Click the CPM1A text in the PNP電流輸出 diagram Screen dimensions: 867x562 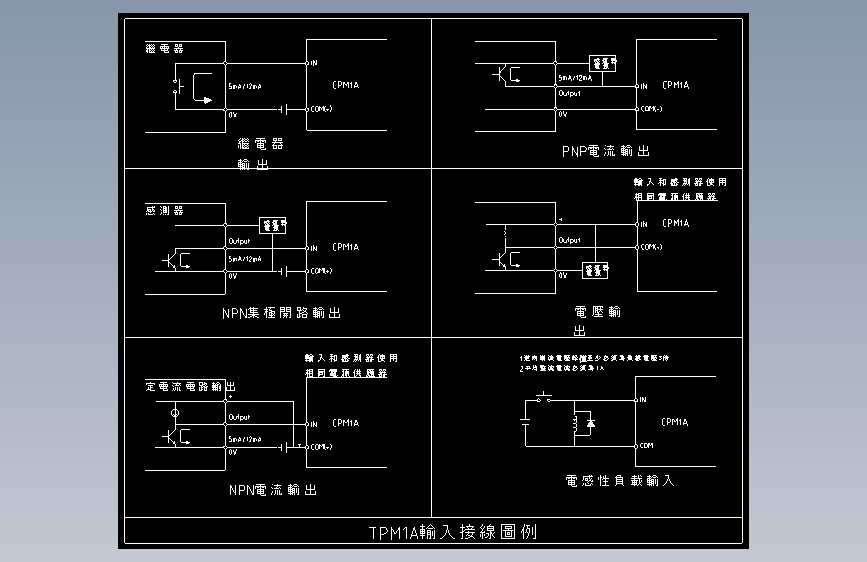tap(676, 85)
